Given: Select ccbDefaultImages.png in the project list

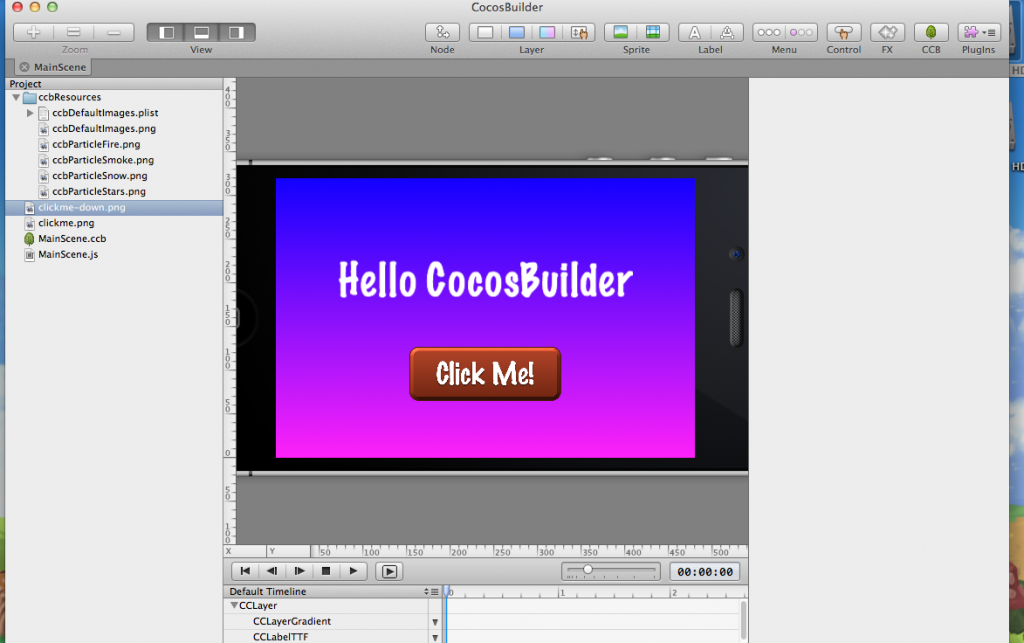Looking at the screenshot, I should (x=104, y=129).
